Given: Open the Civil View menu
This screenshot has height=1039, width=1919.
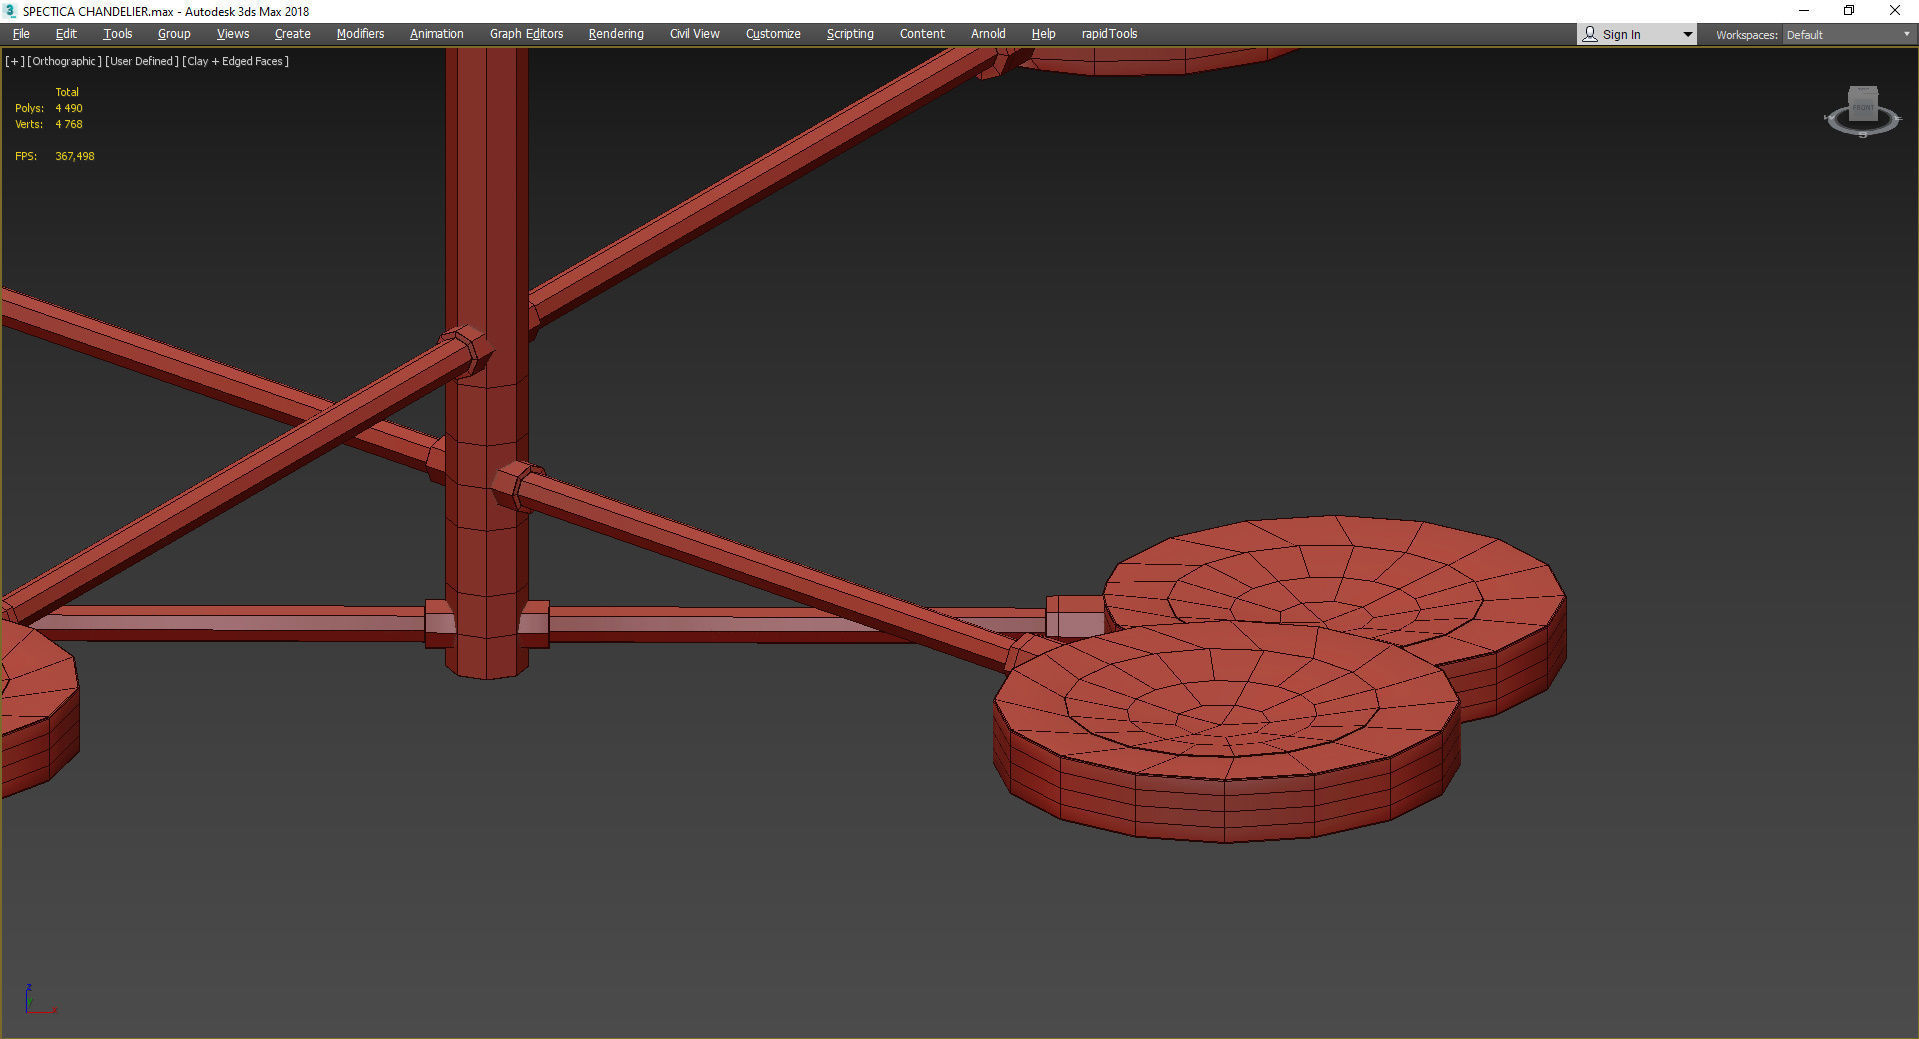Looking at the screenshot, I should [x=695, y=34].
